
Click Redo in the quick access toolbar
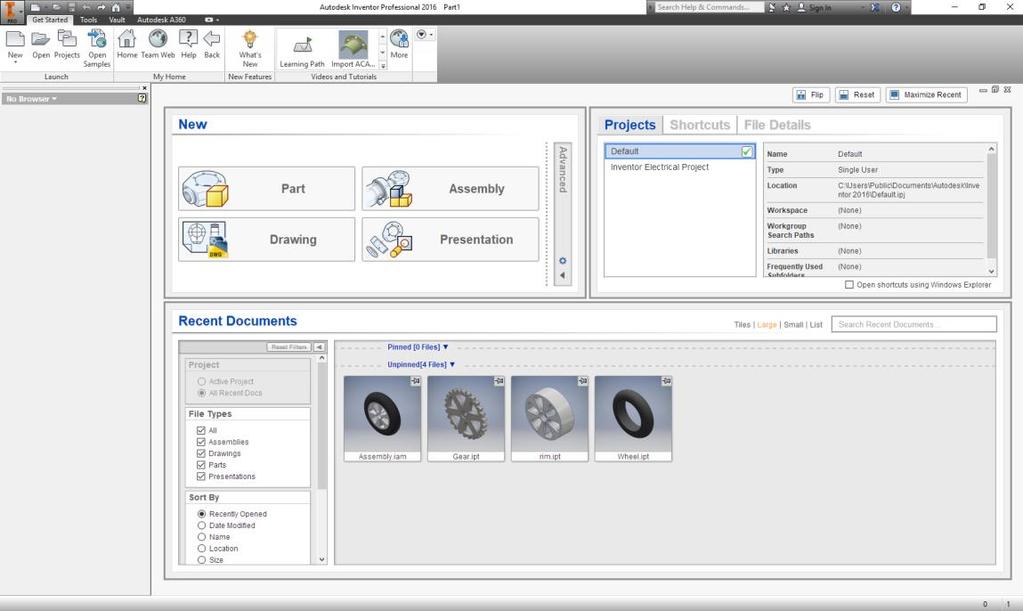point(101,7)
